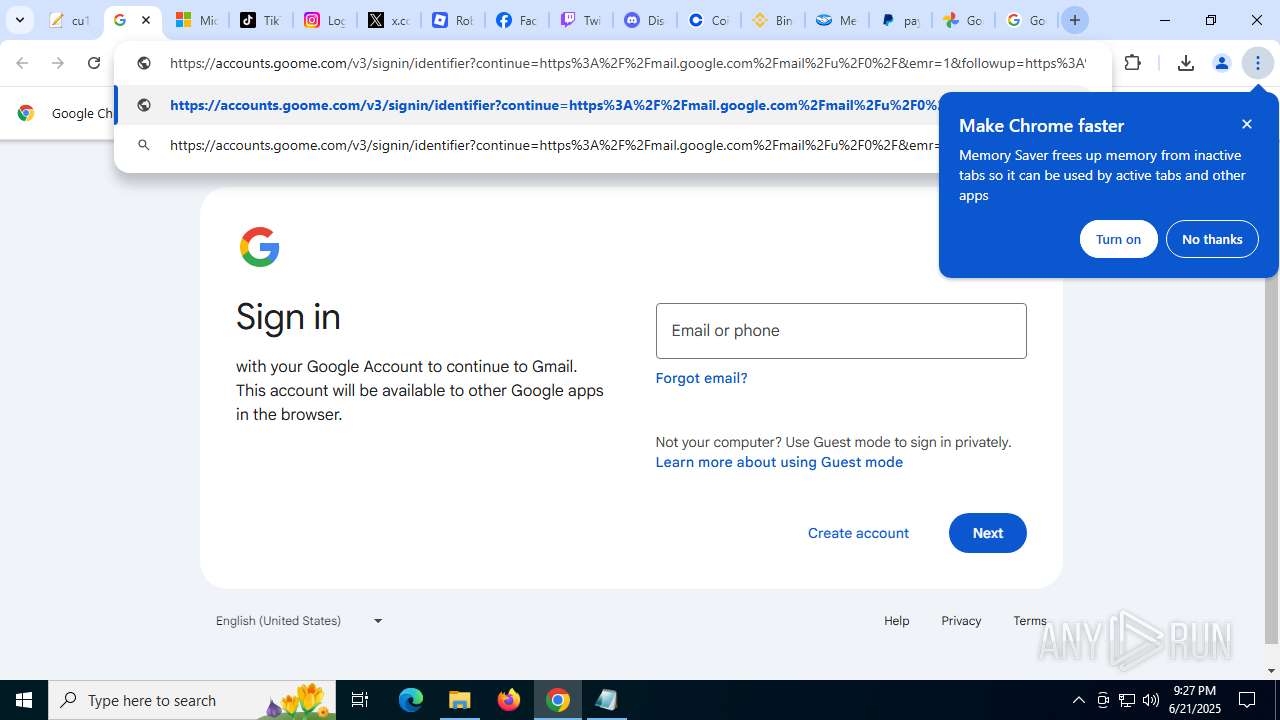Launch Firefox from taskbar
The image size is (1280, 720).
point(509,700)
